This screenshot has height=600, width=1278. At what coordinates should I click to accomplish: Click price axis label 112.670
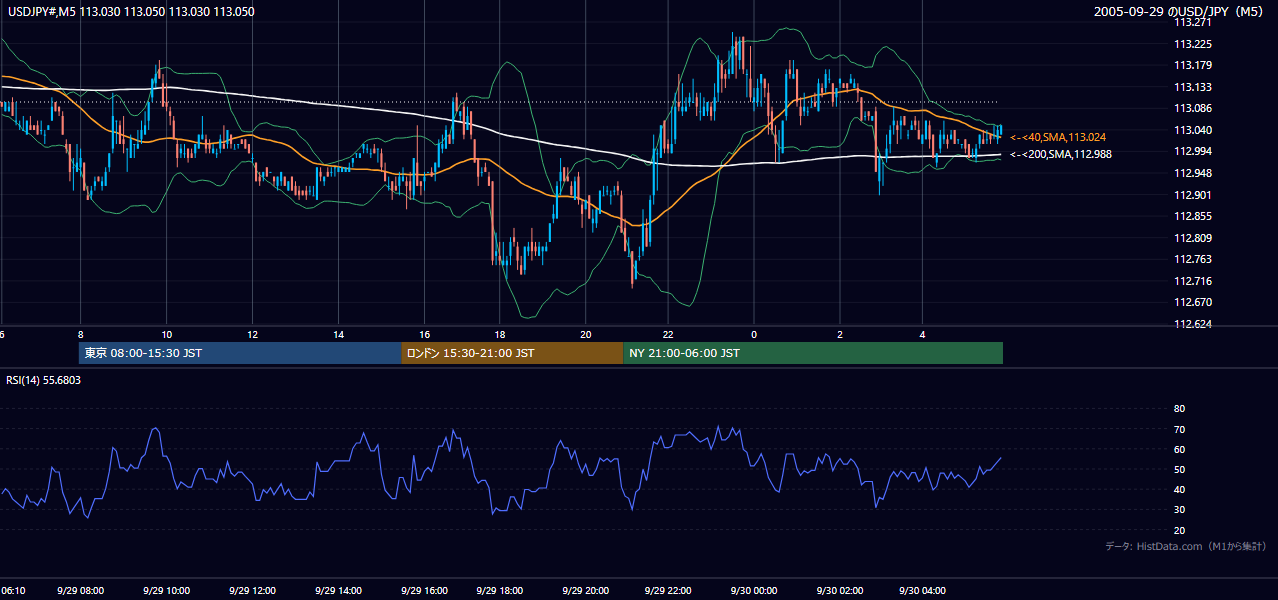point(1192,302)
